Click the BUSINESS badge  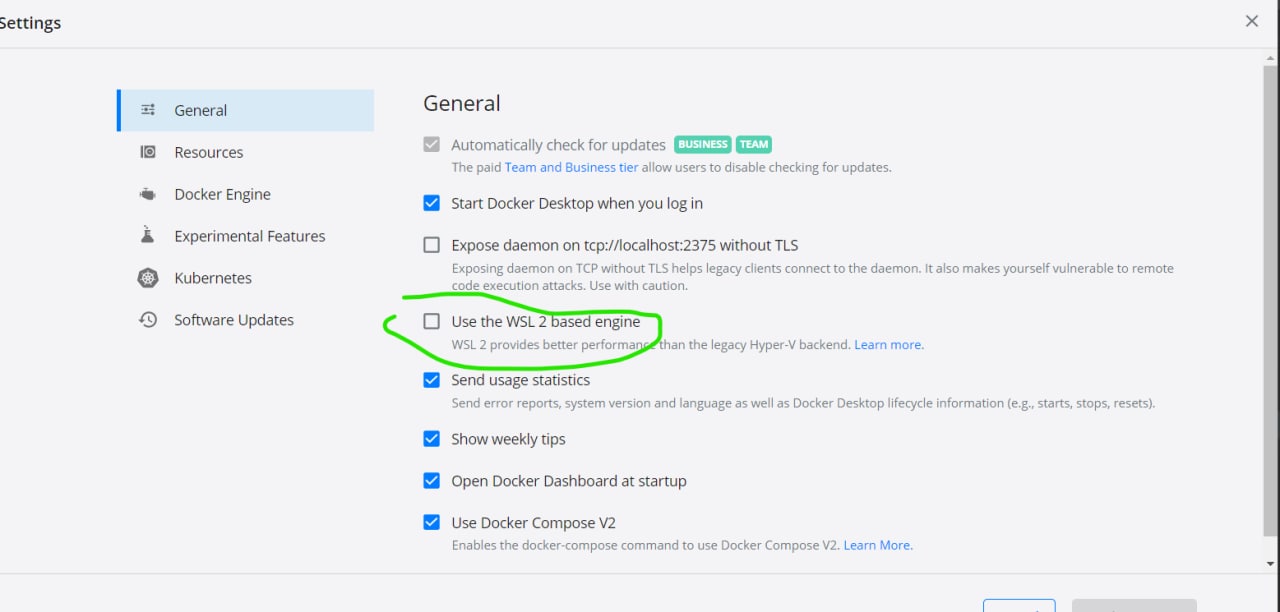(703, 144)
